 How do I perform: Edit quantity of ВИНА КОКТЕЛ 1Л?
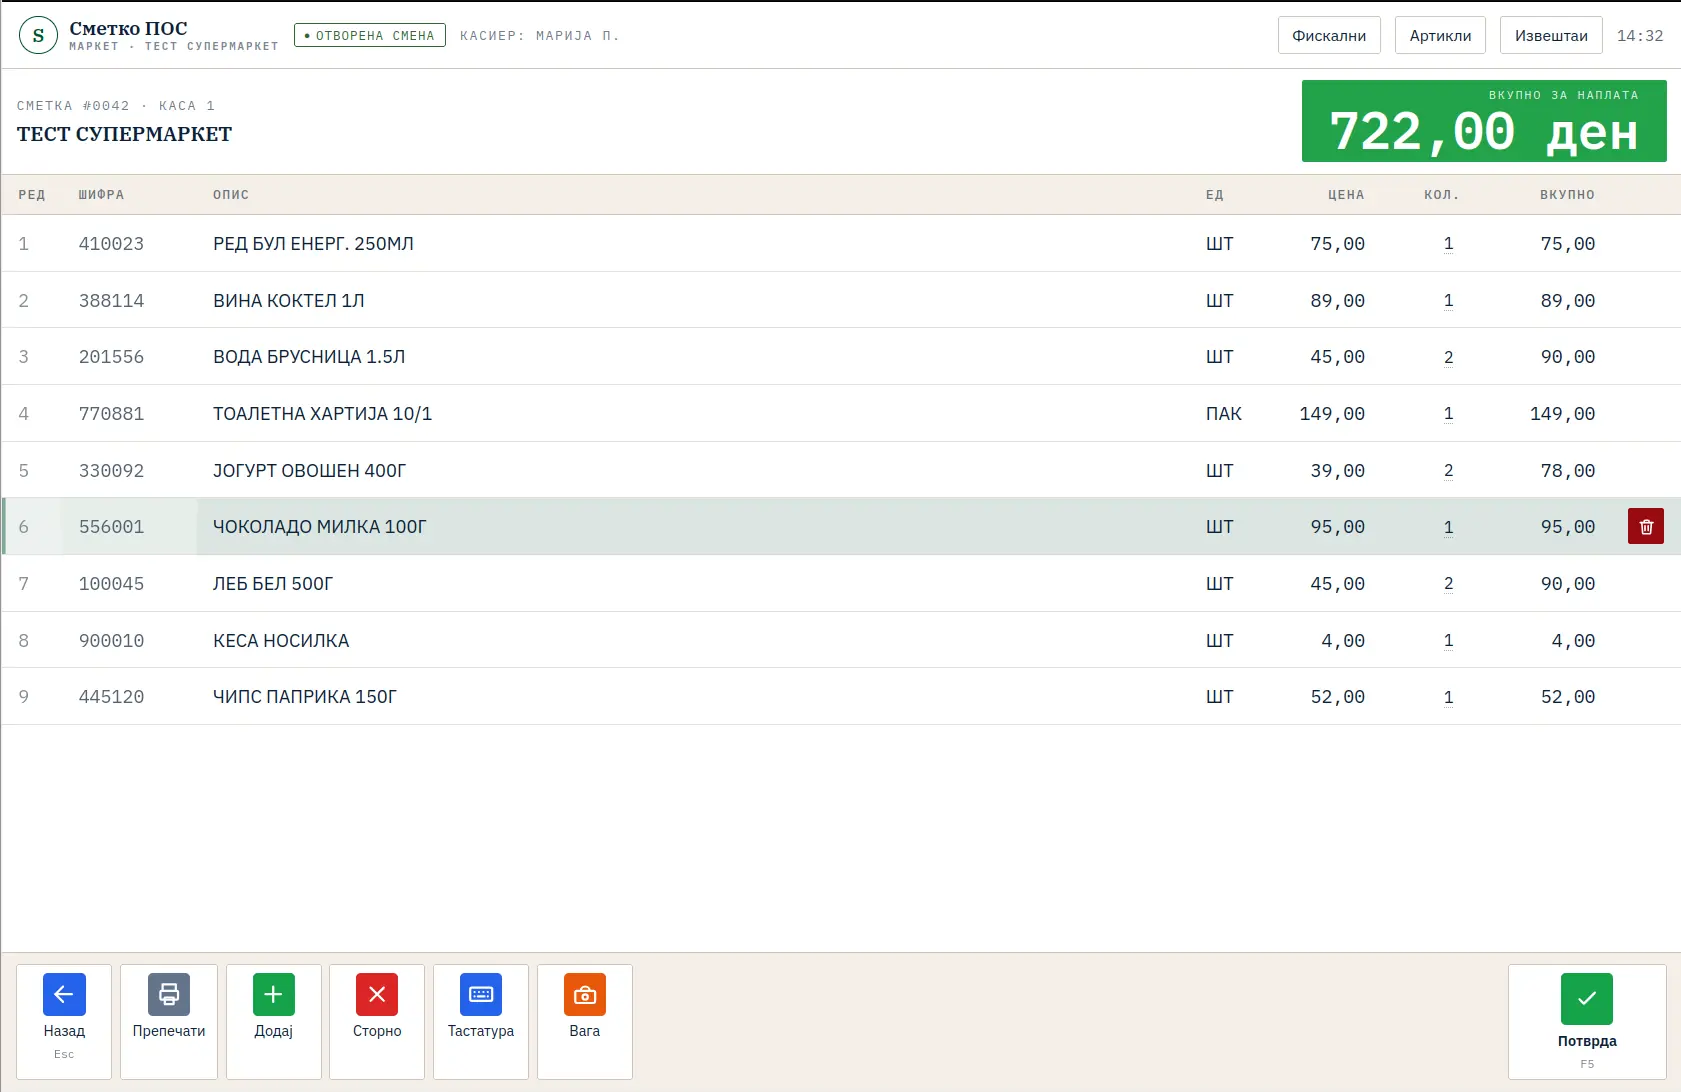[1448, 301]
